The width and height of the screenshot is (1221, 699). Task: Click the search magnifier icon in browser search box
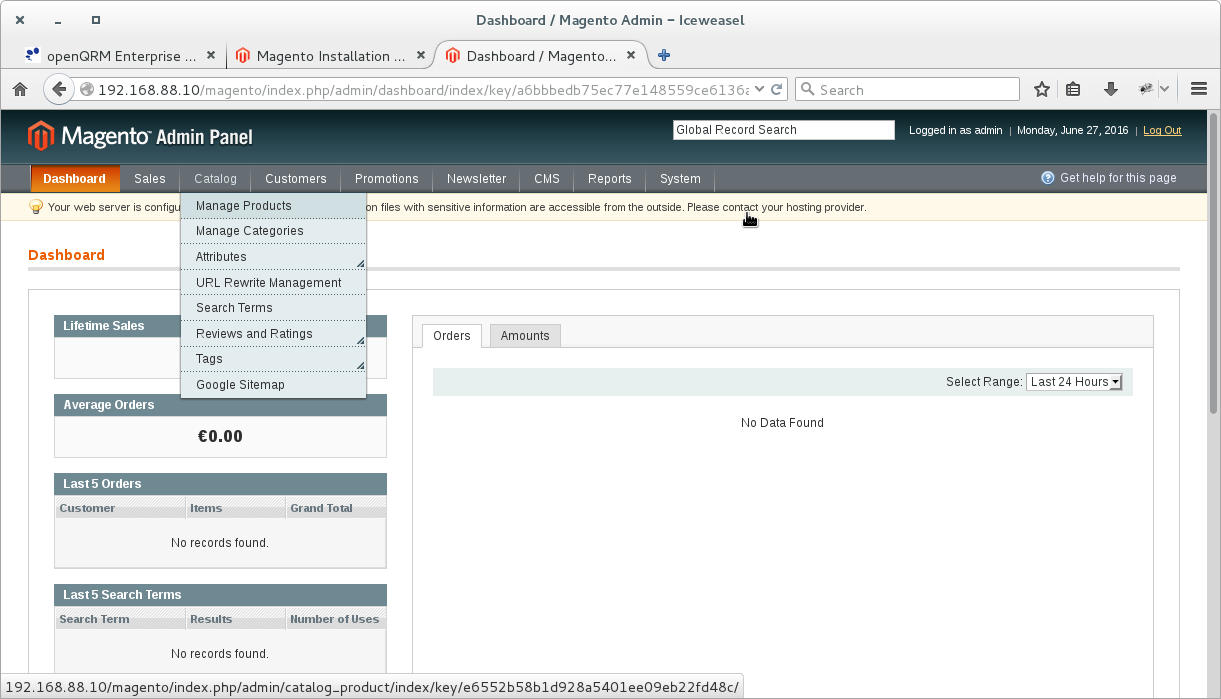point(808,89)
